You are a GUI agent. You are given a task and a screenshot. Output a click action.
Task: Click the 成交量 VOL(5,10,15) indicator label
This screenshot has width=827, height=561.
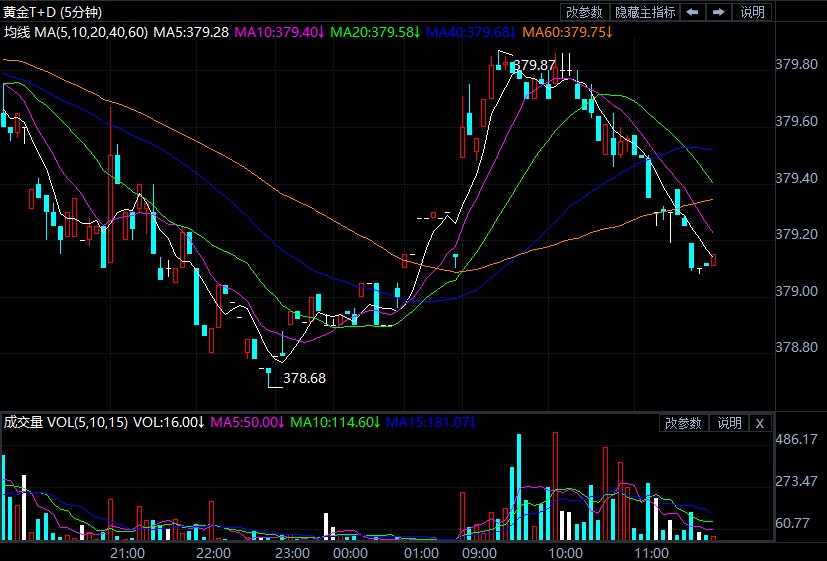65,422
